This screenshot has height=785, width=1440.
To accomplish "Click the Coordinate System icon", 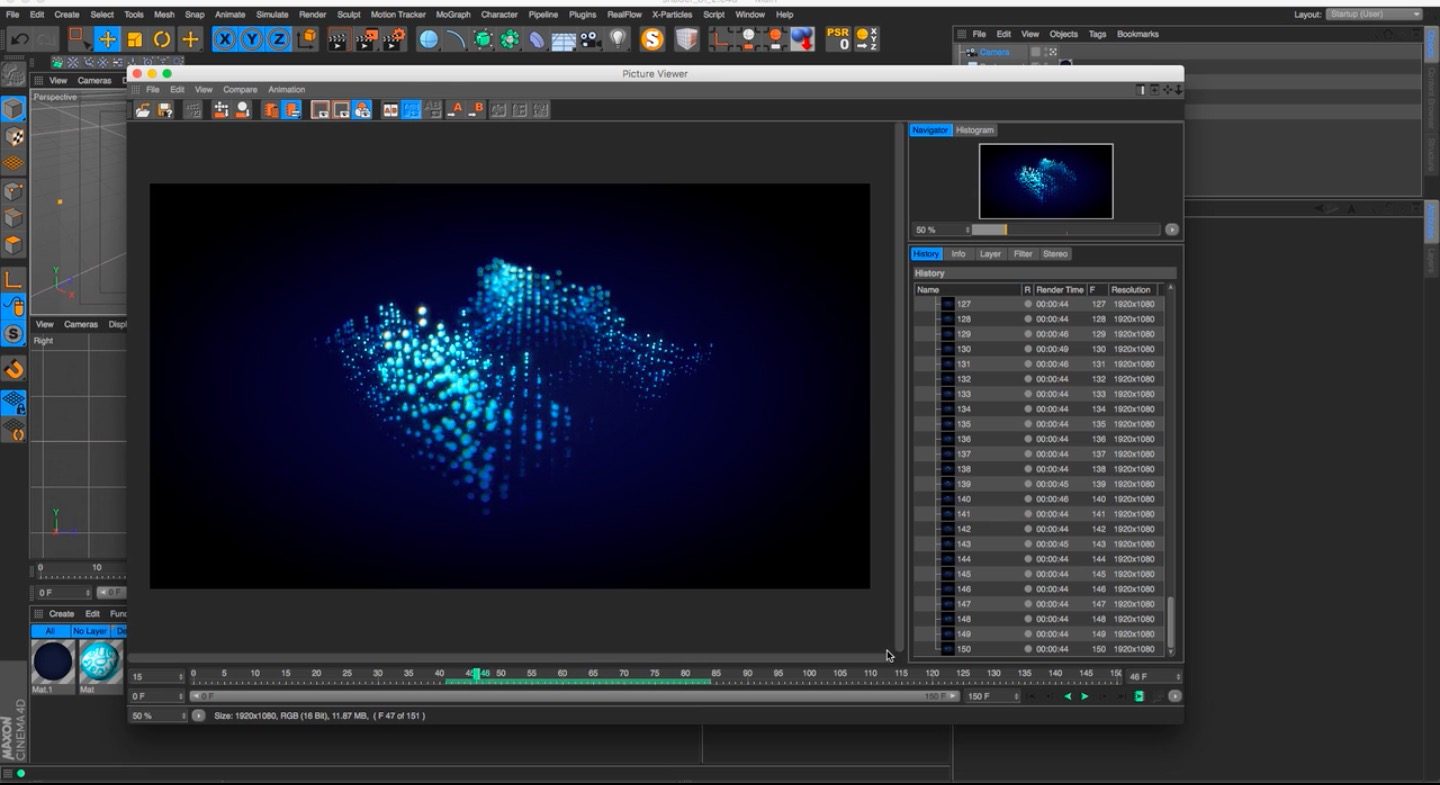I will tap(307, 39).
